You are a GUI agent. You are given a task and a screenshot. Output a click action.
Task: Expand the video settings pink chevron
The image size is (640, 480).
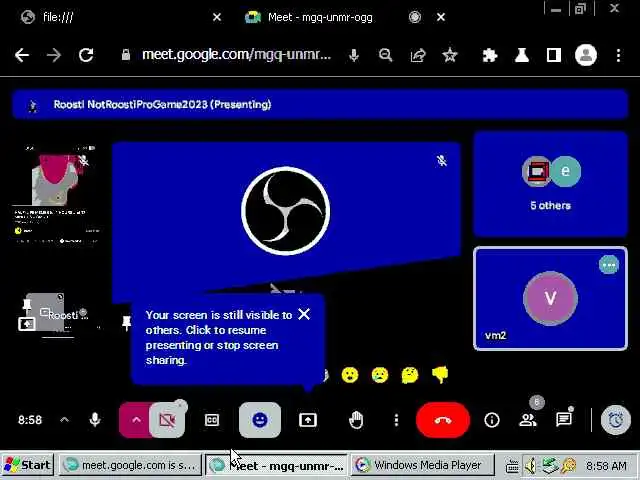point(136,420)
